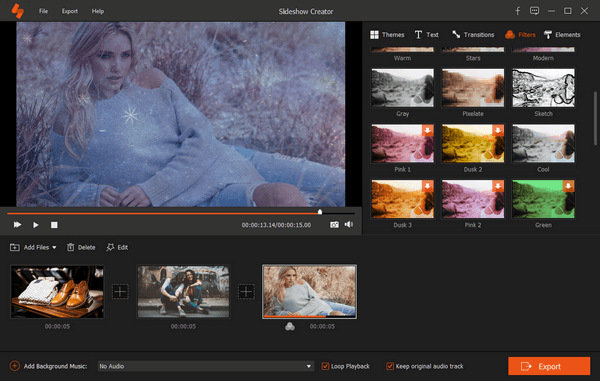Image resolution: width=600 pixels, height=381 pixels.
Task: Click the Delete button above timeline
Action: coord(81,247)
